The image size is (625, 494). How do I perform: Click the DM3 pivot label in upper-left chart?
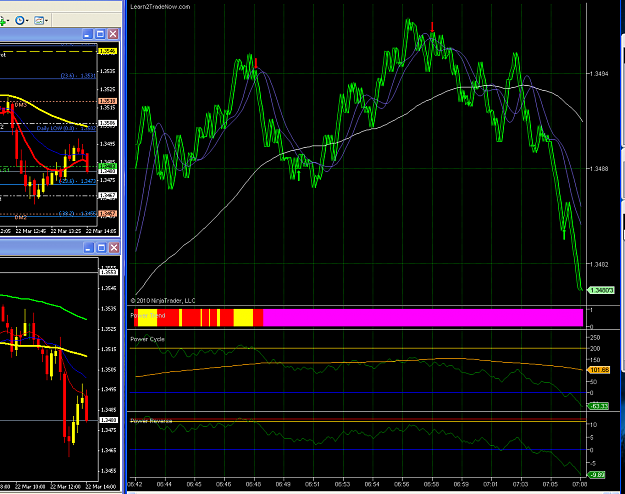pyautogui.click(x=20, y=105)
